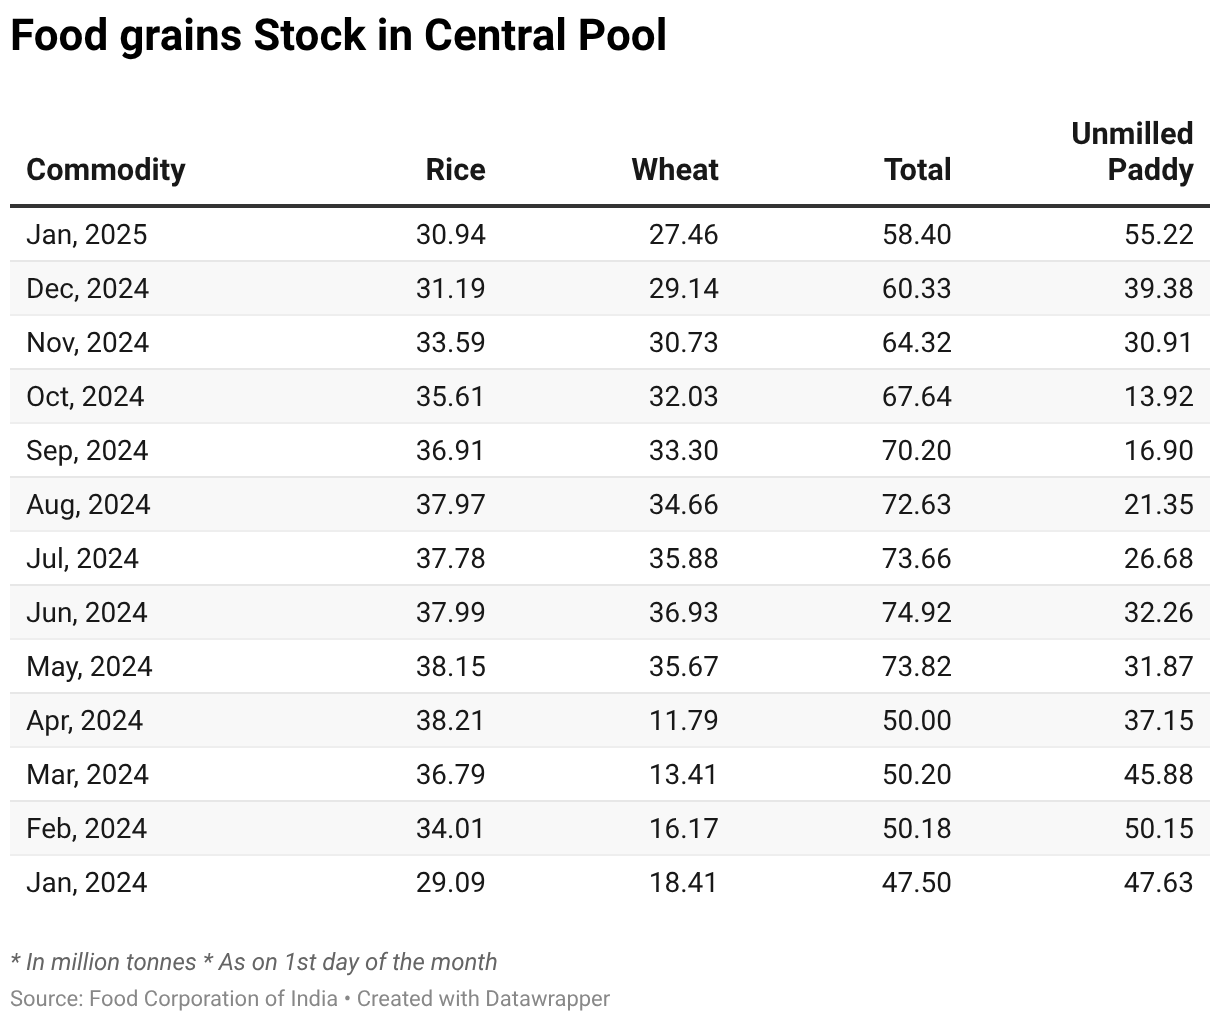Click unmilled paddy value 13.92
Screen dimensions: 1220x1022
[1158, 396]
